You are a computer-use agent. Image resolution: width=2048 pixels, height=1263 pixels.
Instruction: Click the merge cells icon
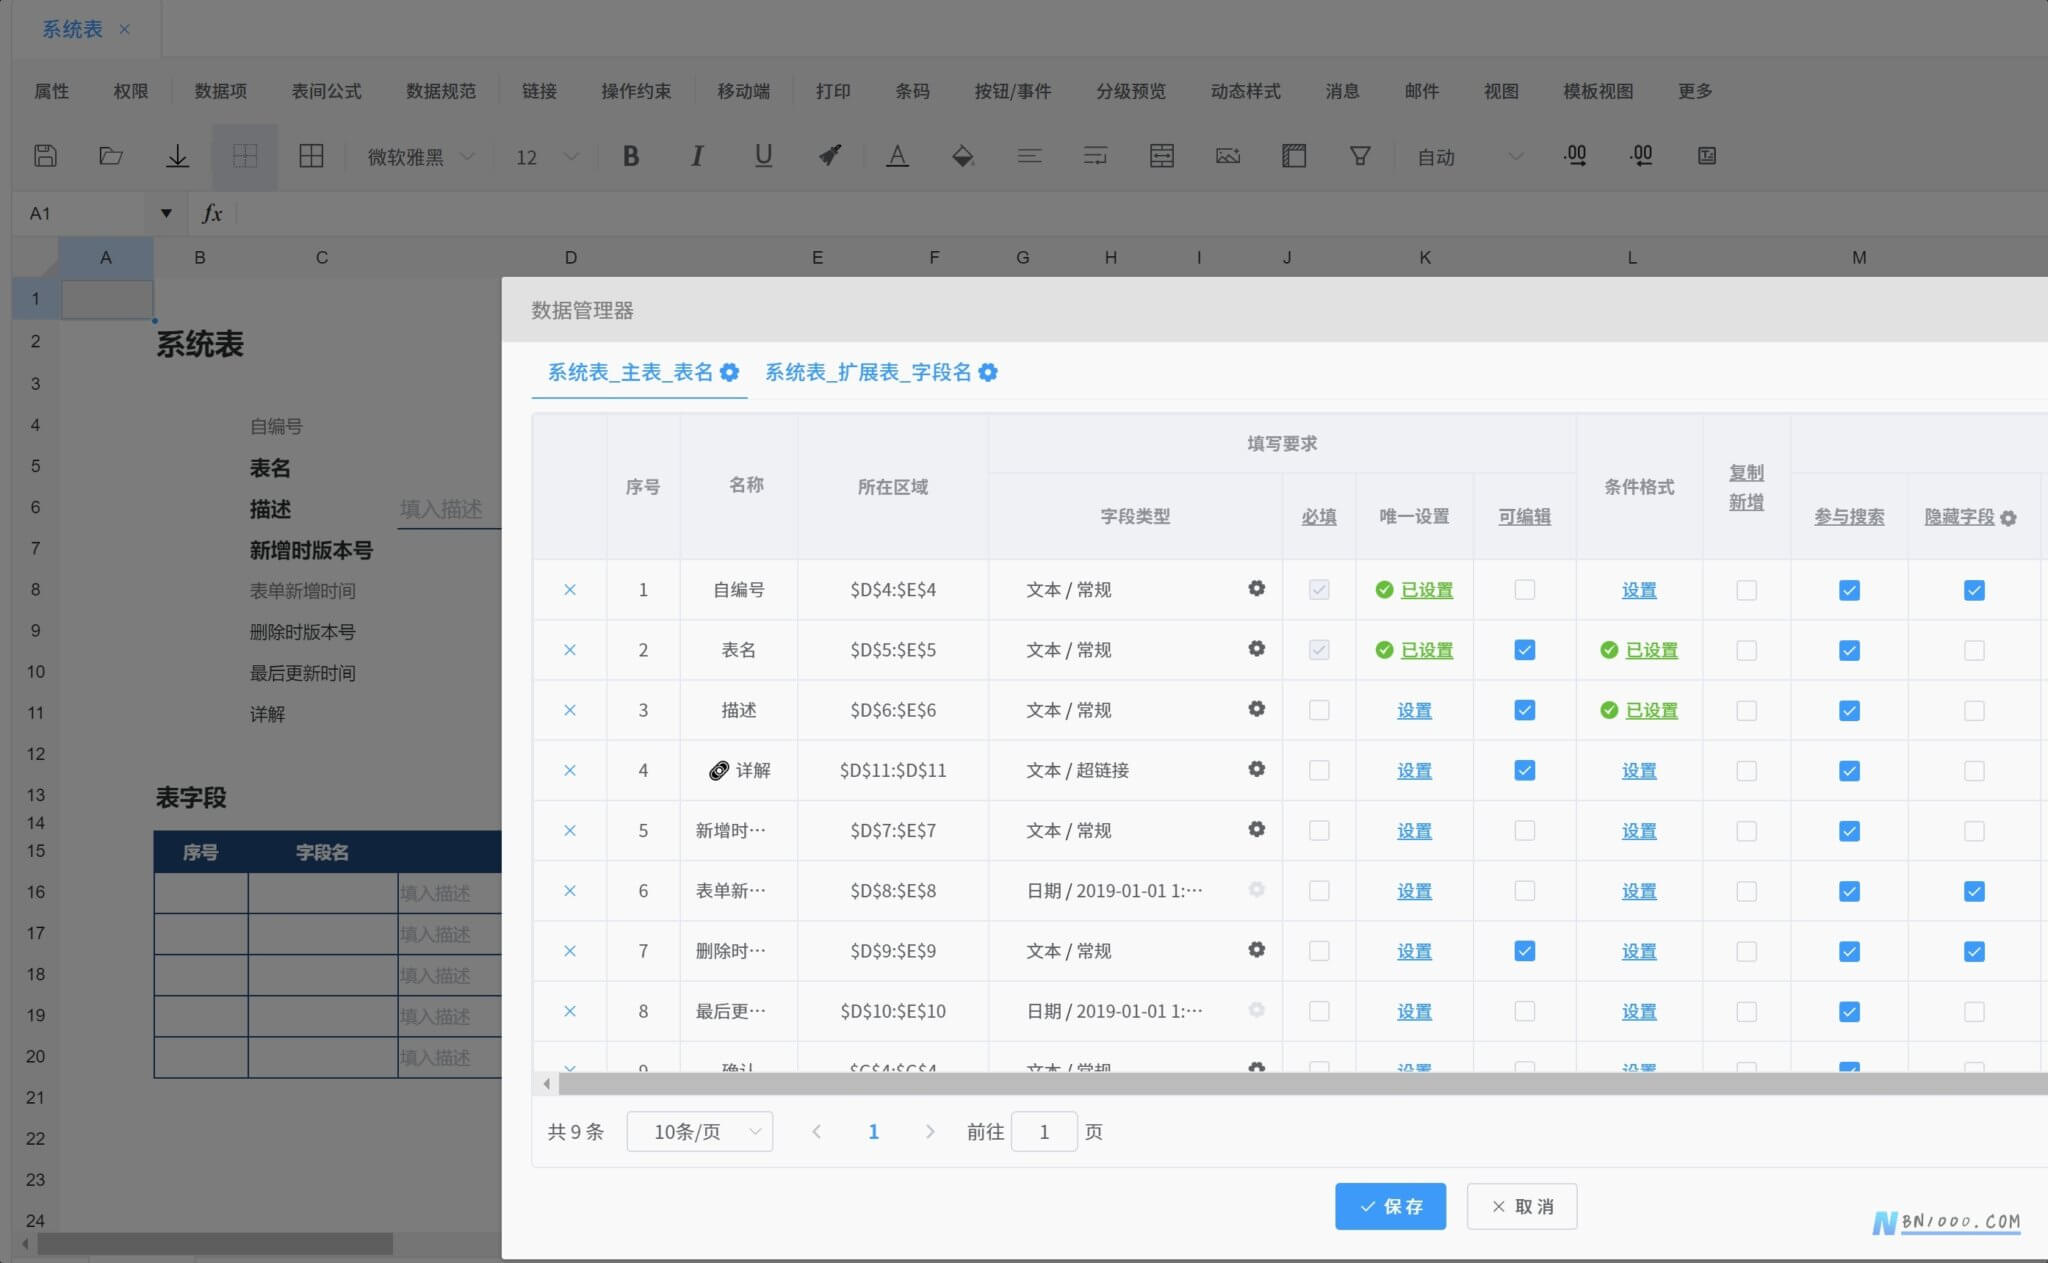pos(1161,156)
